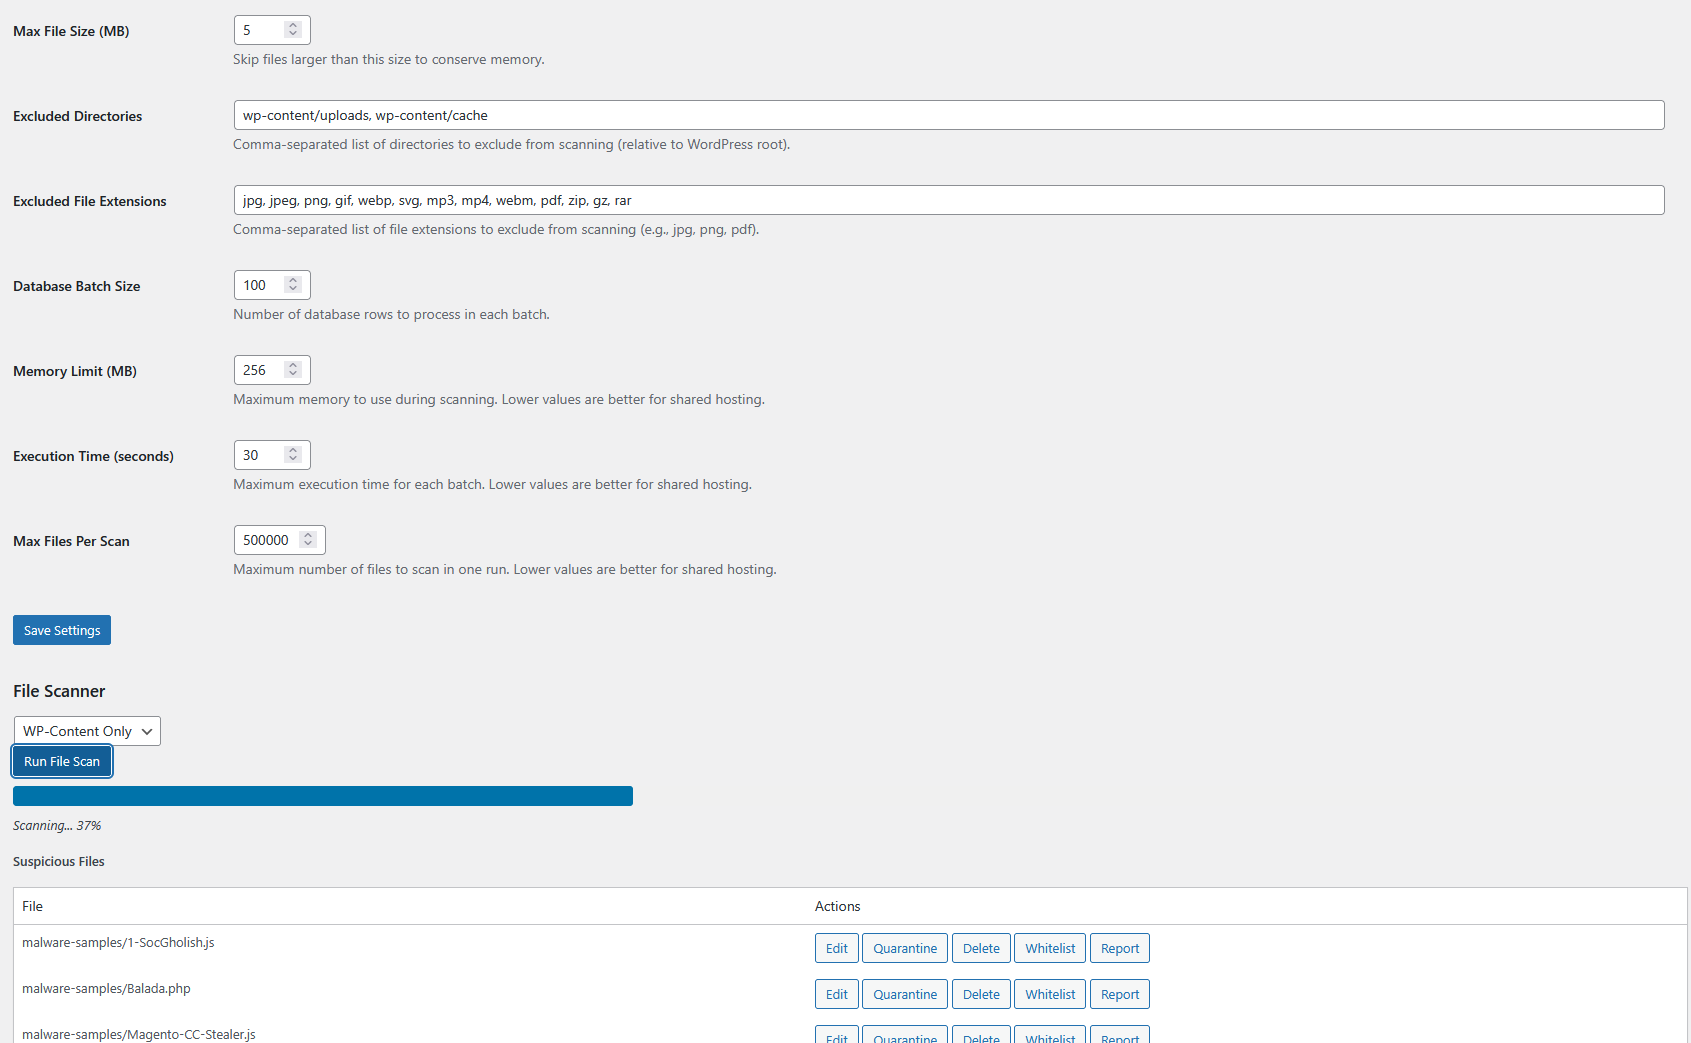Click the Database Batch Size spinner arrows
The height and width of the screenshot is (1043, 1691).
click(293, 285)
